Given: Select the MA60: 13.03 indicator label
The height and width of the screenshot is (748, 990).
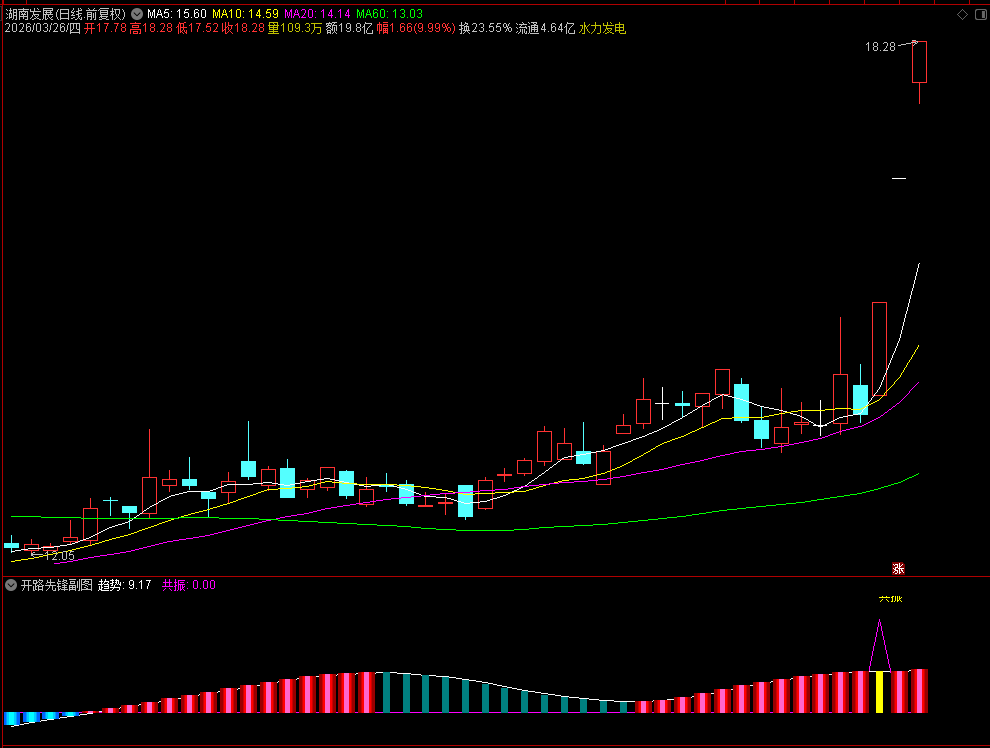Looking at the screenshot, I should pyautogui.click(x=390, y=14).
